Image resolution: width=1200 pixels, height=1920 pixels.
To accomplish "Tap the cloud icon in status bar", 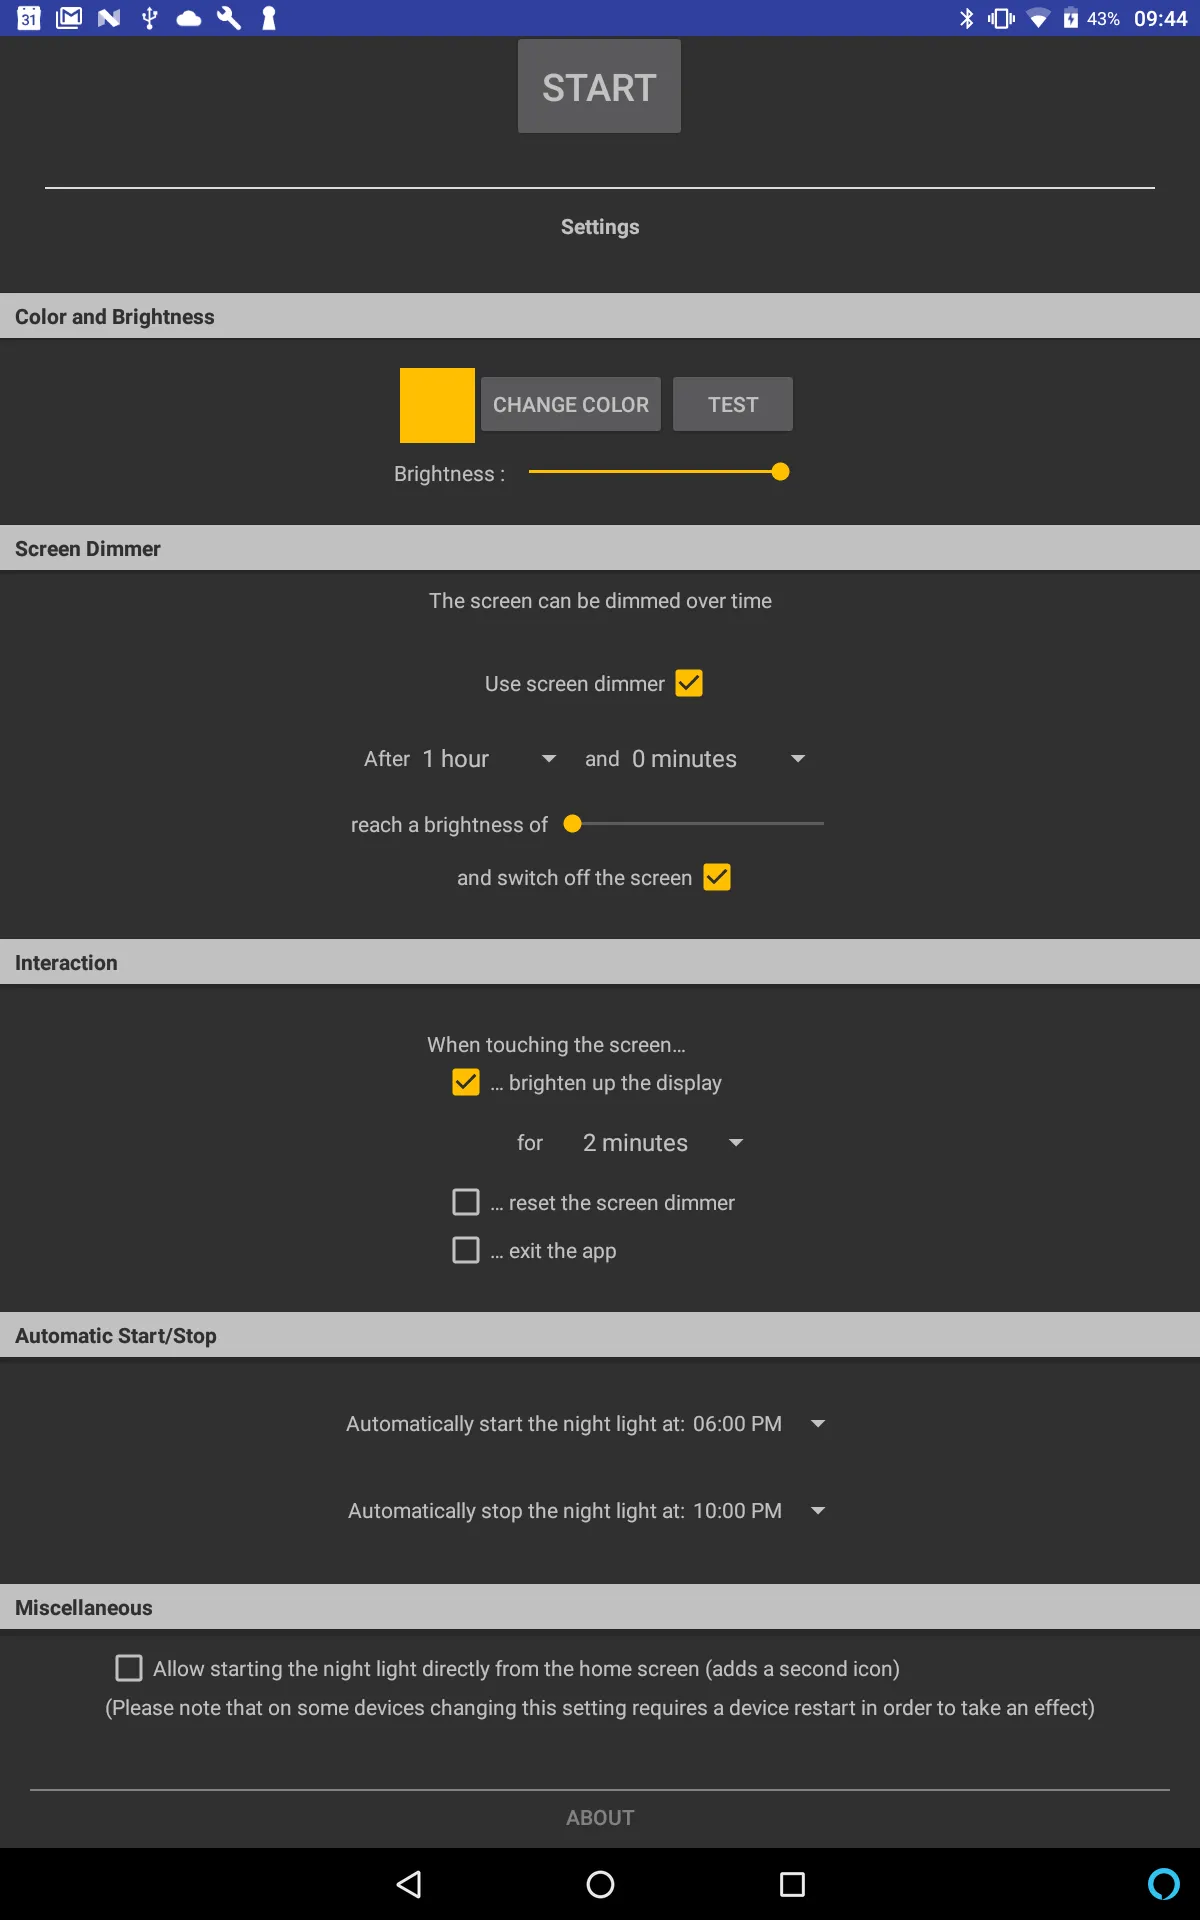I will [189, 18].
